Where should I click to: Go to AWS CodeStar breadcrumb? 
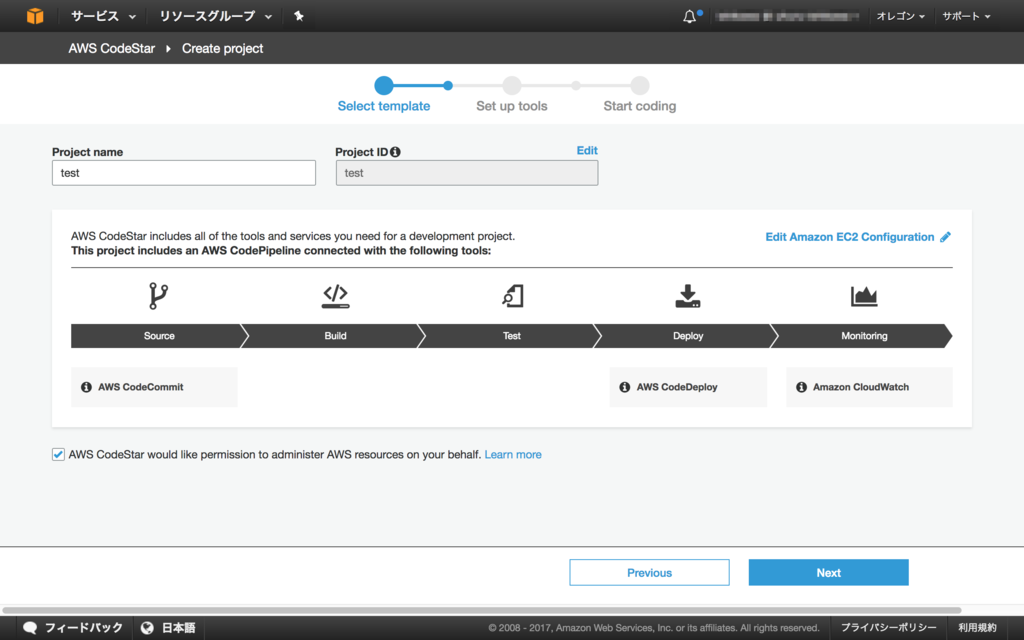[x=112, y=48]
